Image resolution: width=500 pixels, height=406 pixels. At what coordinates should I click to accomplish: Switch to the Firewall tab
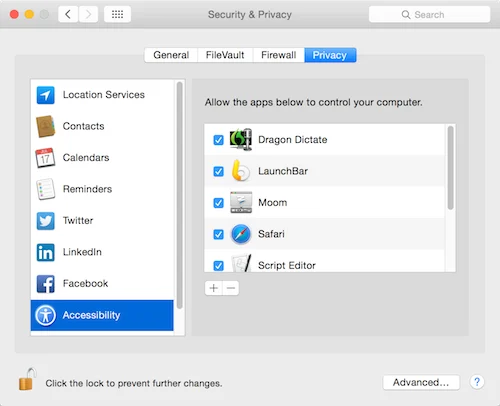coord(279,55)
